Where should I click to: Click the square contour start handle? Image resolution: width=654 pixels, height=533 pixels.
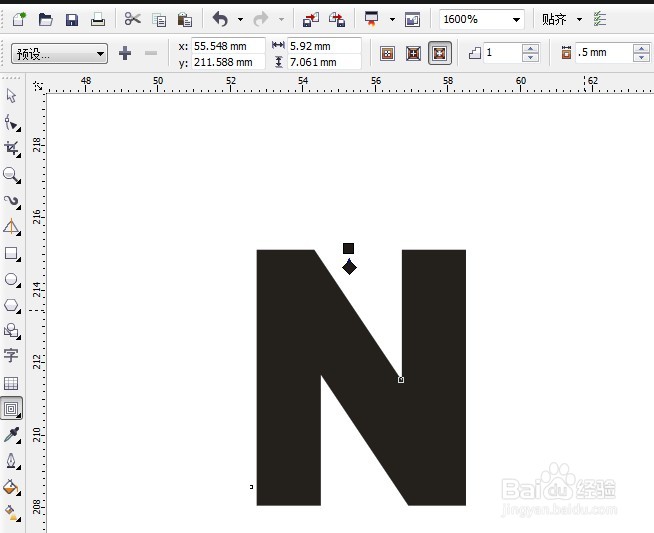tap(348, 249)
